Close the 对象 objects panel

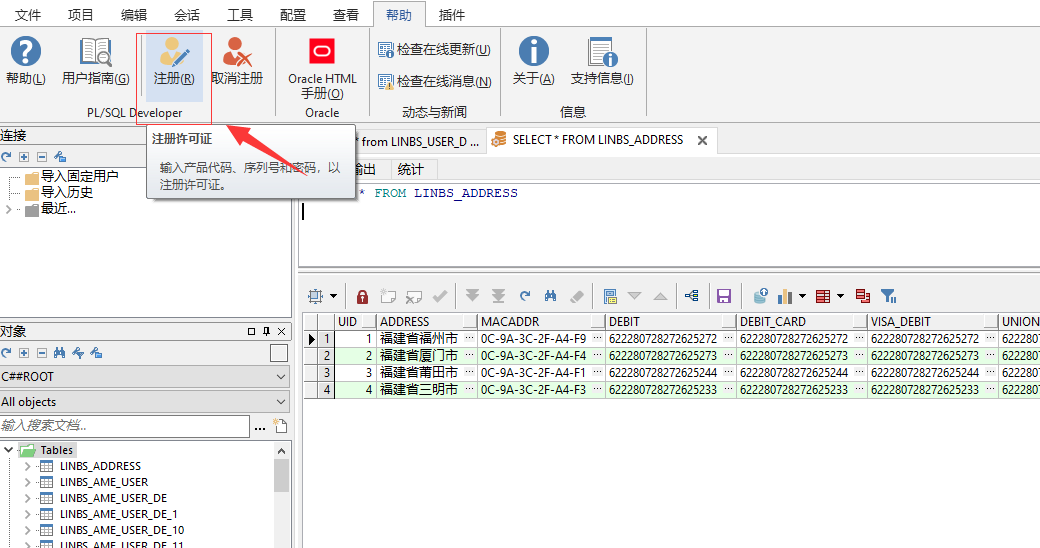point(282,331)
